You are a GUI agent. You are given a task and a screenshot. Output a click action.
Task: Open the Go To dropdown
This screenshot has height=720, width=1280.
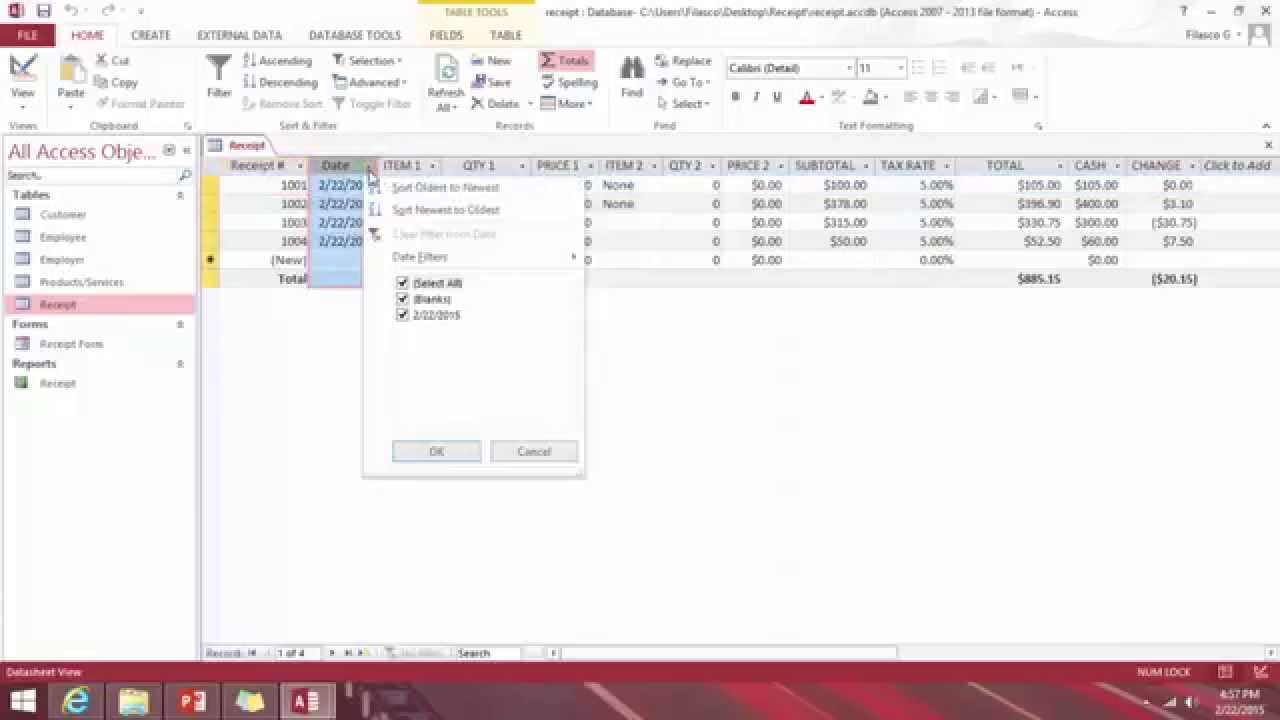684,83
